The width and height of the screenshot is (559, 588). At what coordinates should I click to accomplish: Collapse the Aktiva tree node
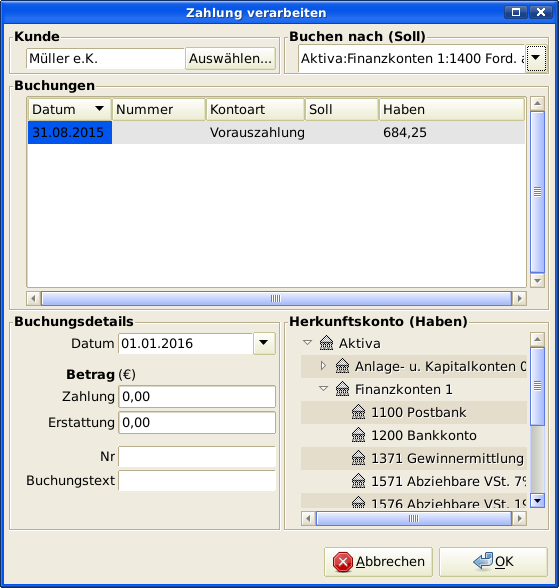(x=307, y=342)
